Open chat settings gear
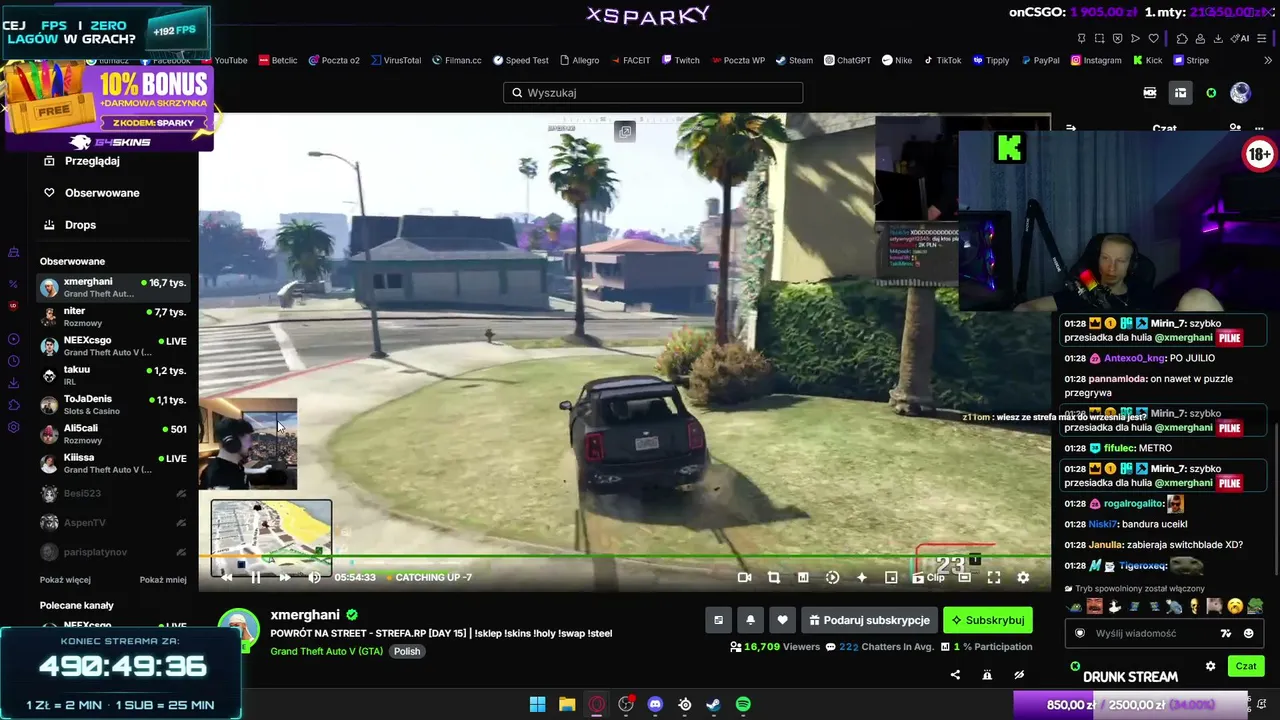Screen dimensions: 1280x720 pos(1210,666)
